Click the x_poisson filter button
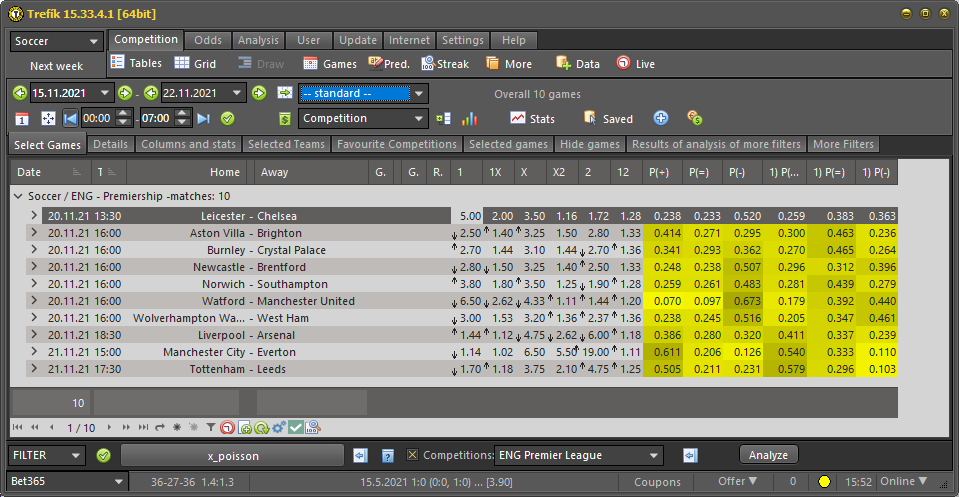The image size is (959, 497). tap(232, 456)
